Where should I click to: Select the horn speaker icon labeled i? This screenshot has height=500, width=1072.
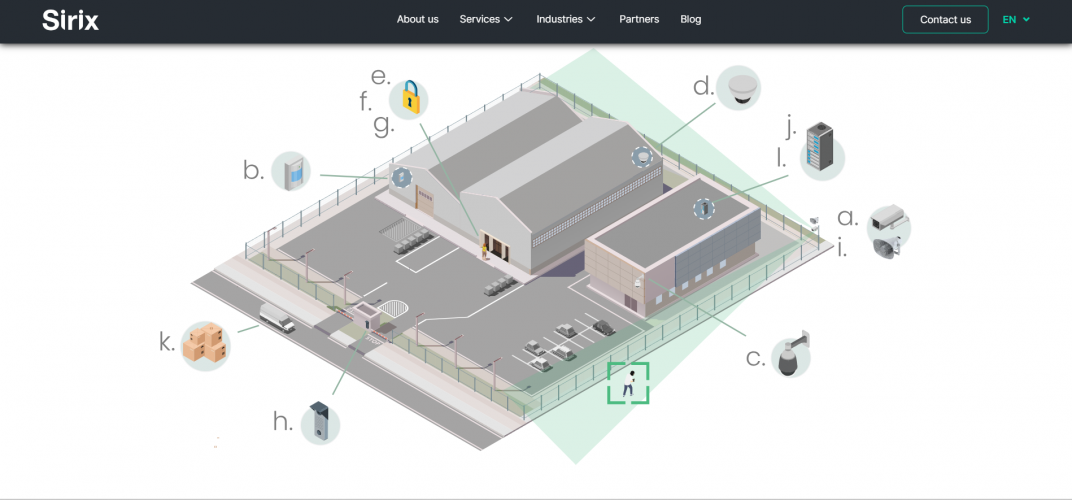point(887,246)
